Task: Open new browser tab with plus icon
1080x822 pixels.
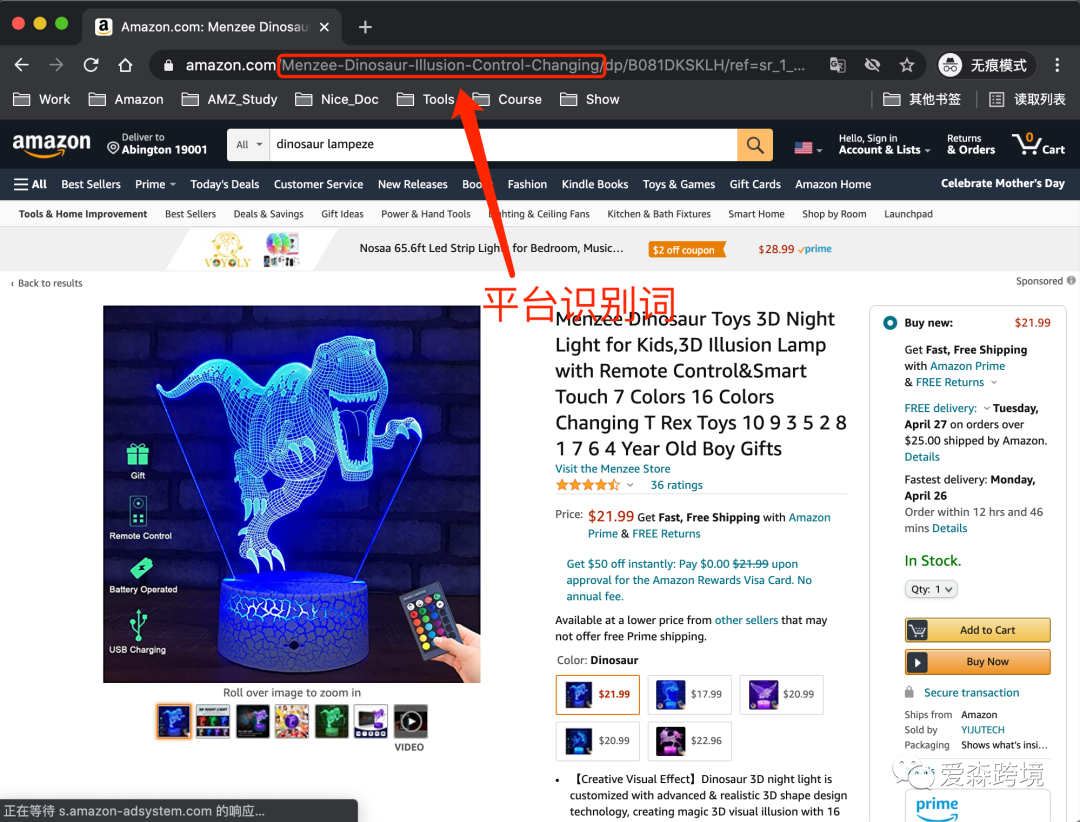Action: 365,27
